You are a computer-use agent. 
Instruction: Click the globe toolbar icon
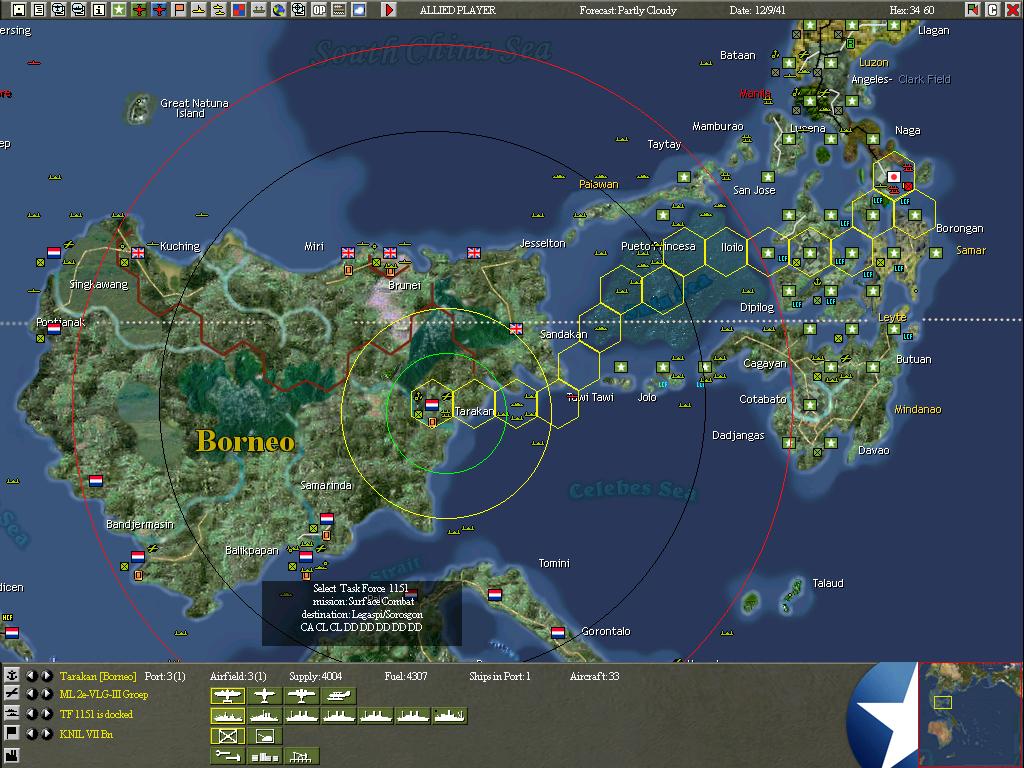pos(279,9)
